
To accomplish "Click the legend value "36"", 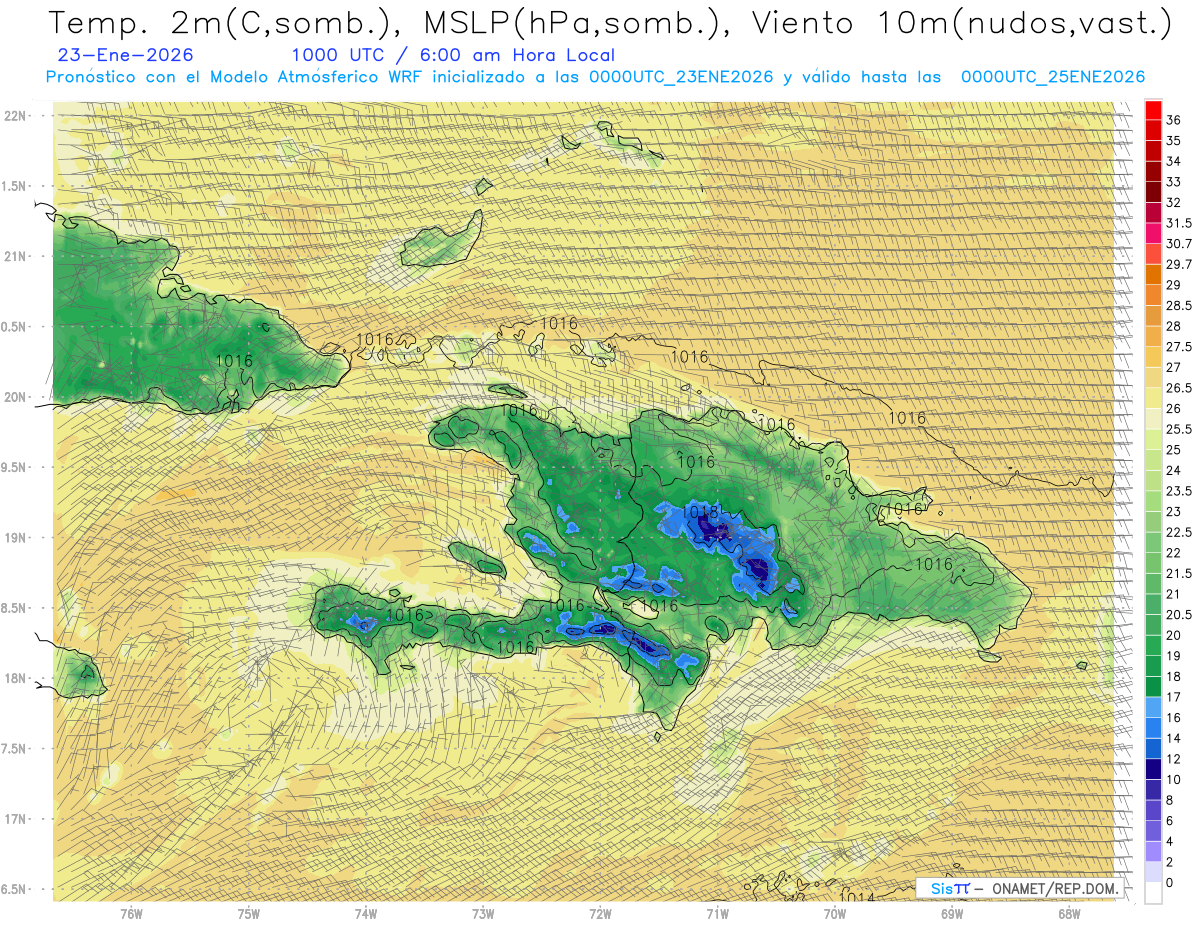I will 1174,120.
